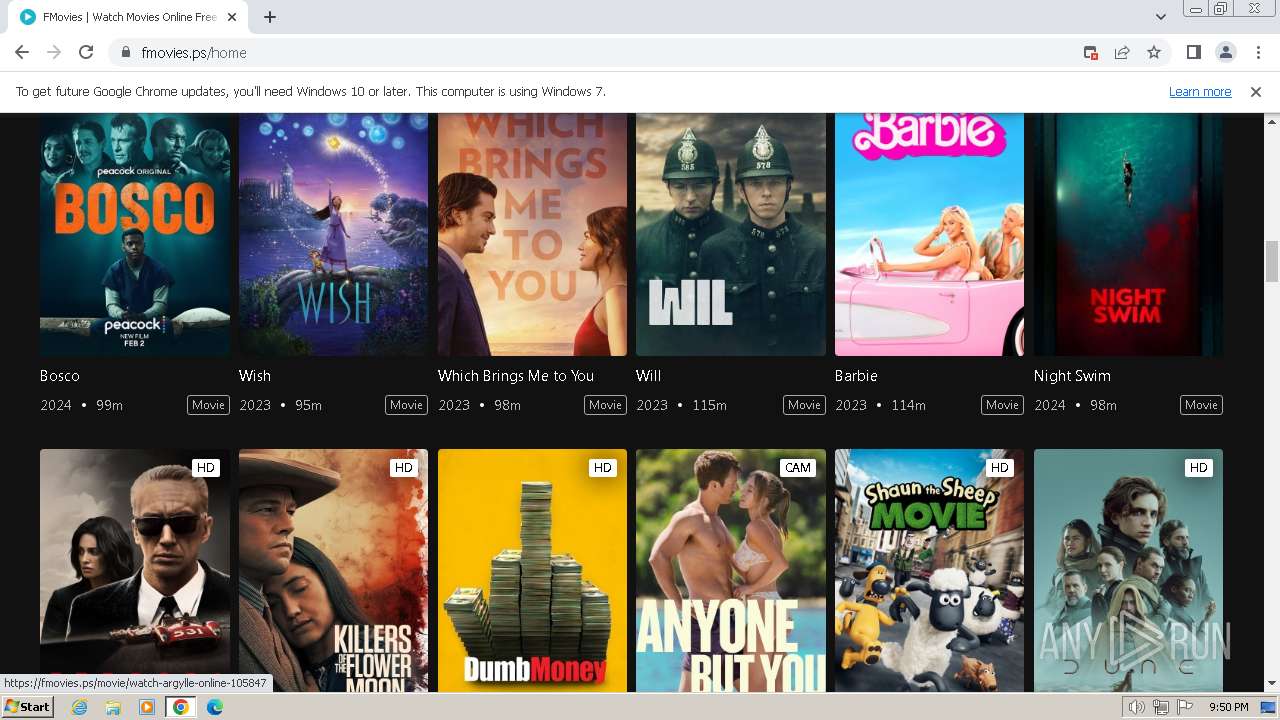Click the Movie tag under Which Brings Me to You
Viewport: 1280px width, 720px height.
pyautogui.click(x=605, y=405)
